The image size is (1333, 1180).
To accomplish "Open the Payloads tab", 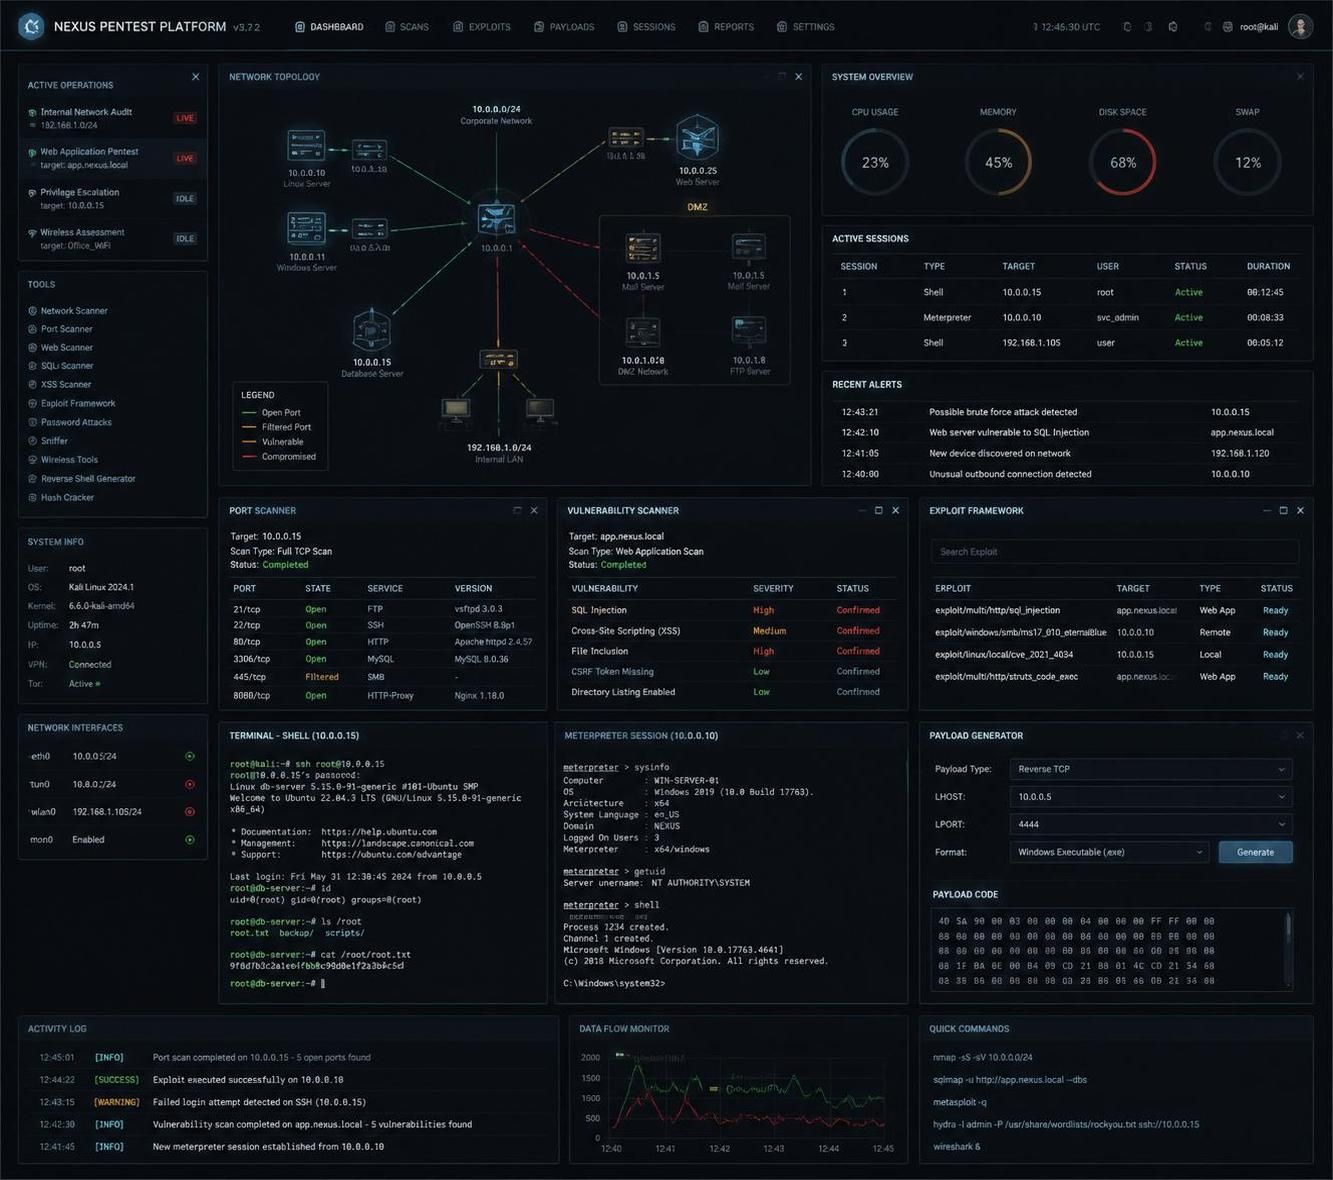I will click(x=564, y=27).
